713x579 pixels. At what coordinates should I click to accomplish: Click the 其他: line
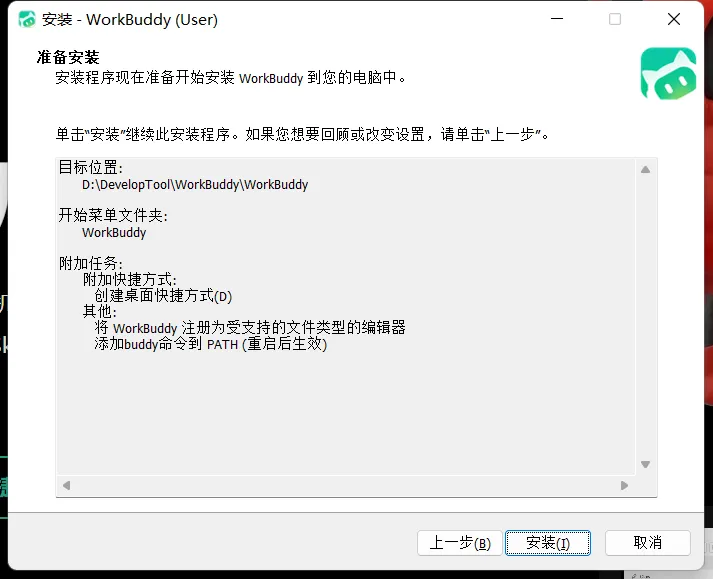point(100,312)
